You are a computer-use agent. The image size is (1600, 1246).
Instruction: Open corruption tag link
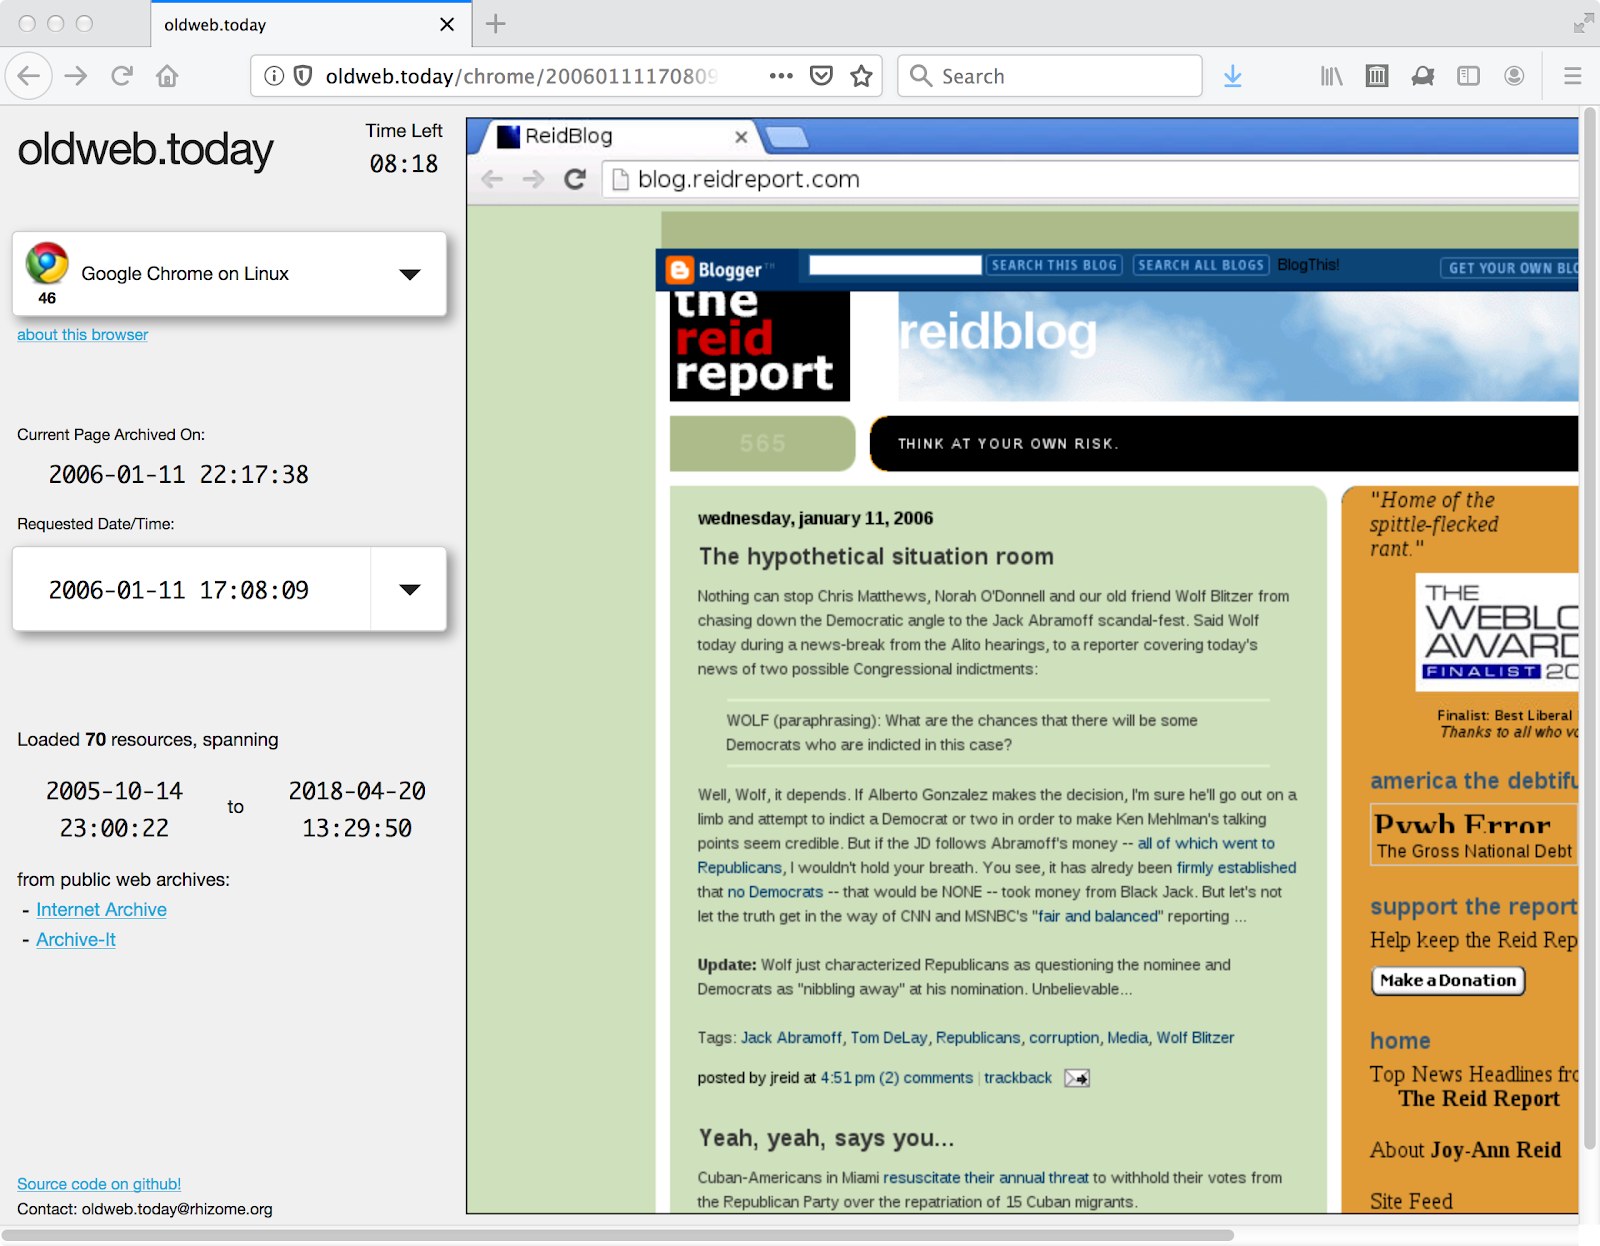pyautogui.click(x=1064, y=1038)
